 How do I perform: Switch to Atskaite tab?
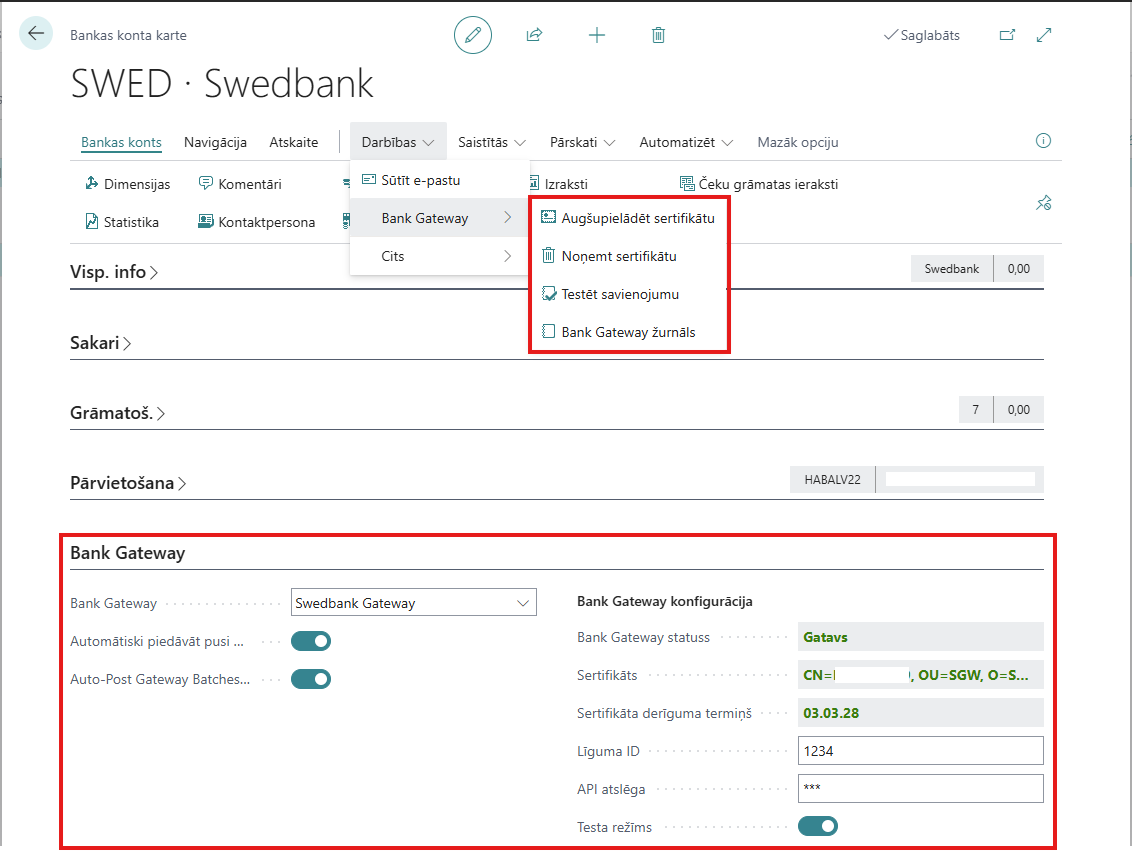(294, 142)
